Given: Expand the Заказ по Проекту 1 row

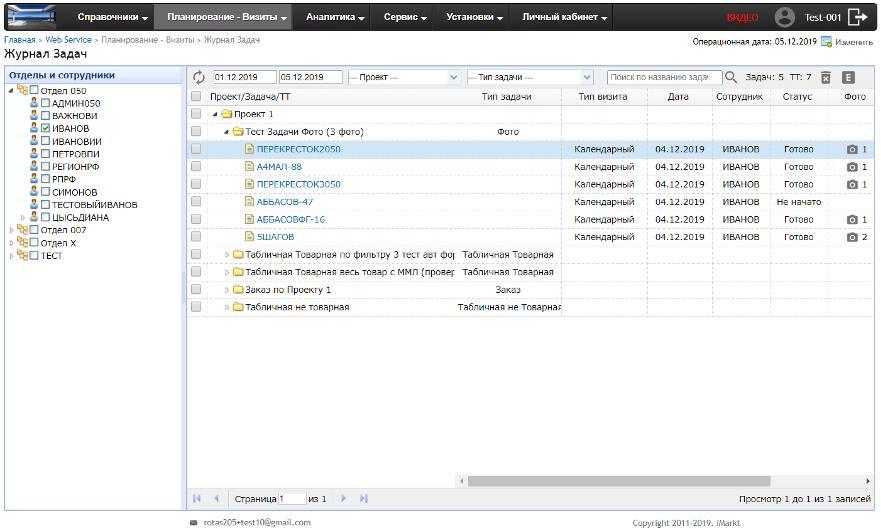Looking at the screenshot, I should 227,290.
